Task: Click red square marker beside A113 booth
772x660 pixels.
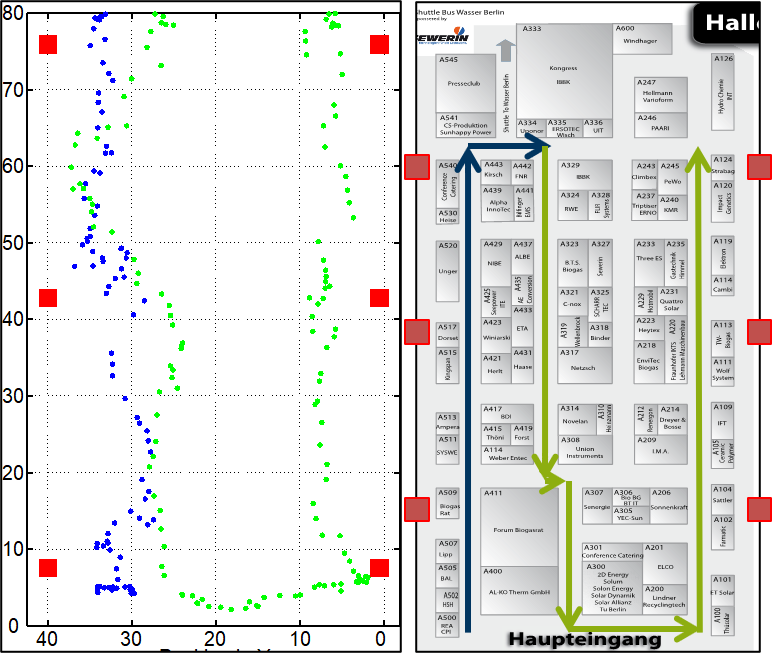Action: [x=759, y=332]
